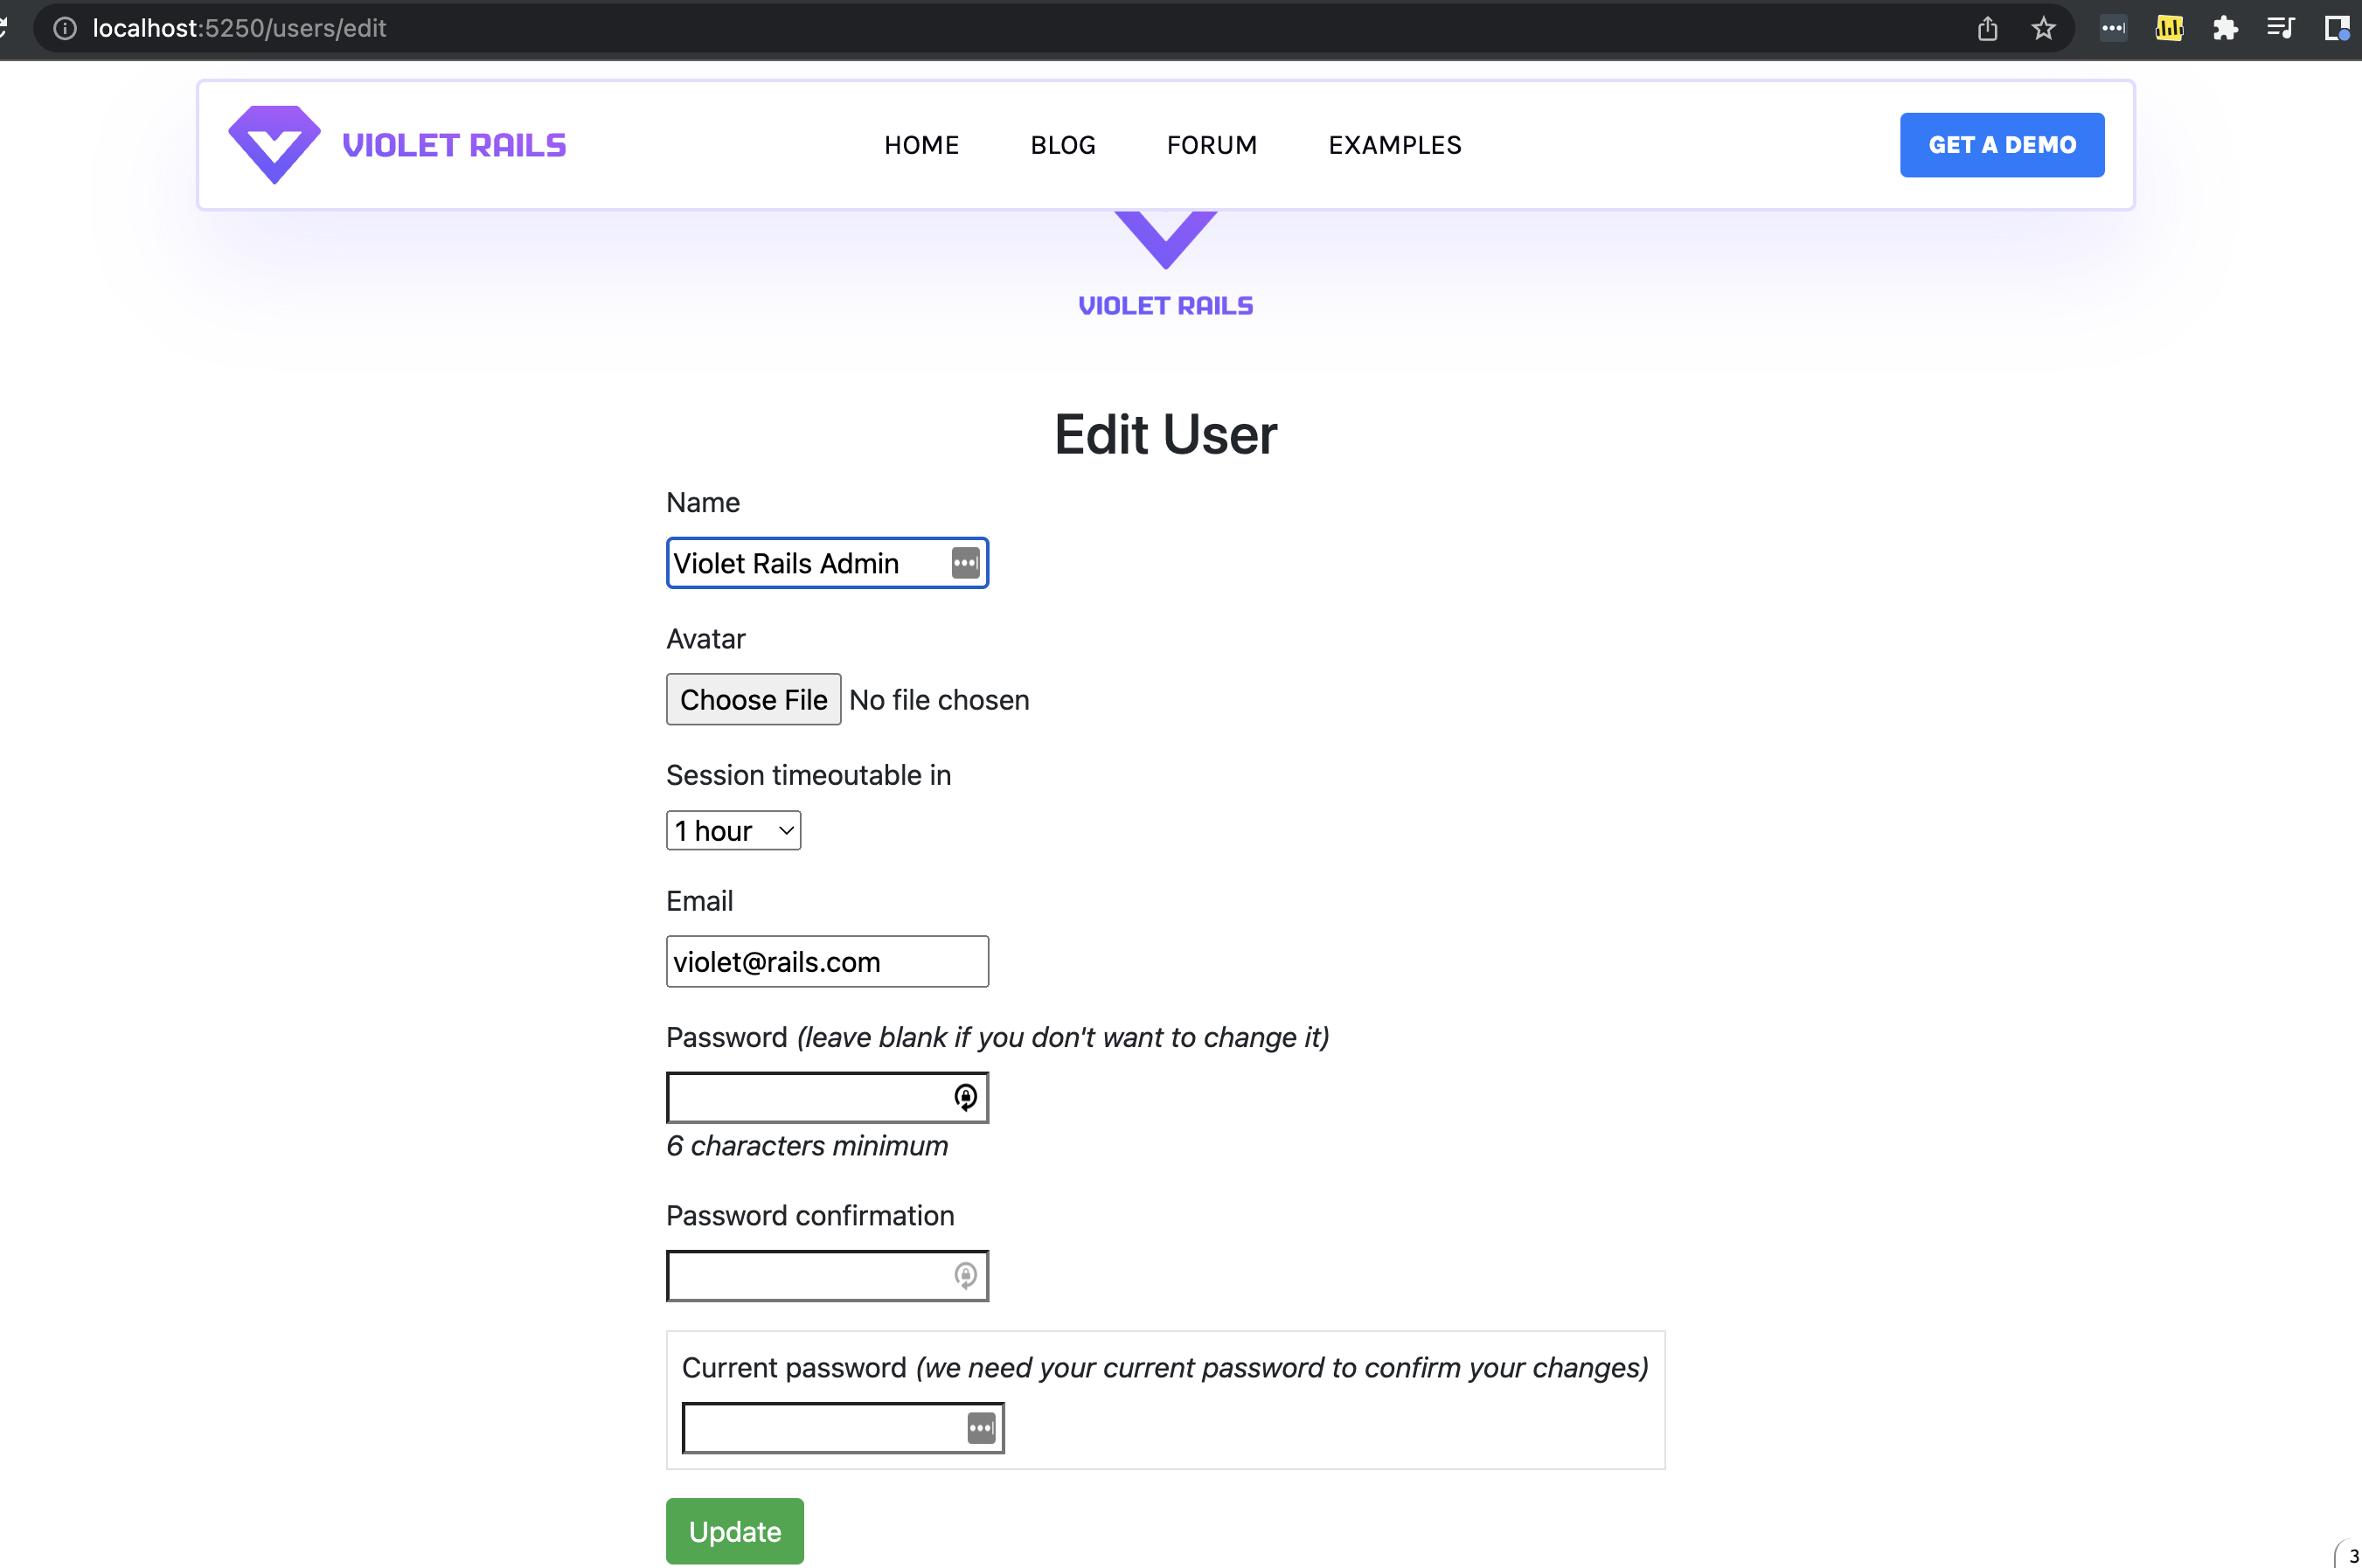The width and height of the screenshot is (2362, 1568).
Task: Open the BLOG navigation link
Action: point(1062,145)
